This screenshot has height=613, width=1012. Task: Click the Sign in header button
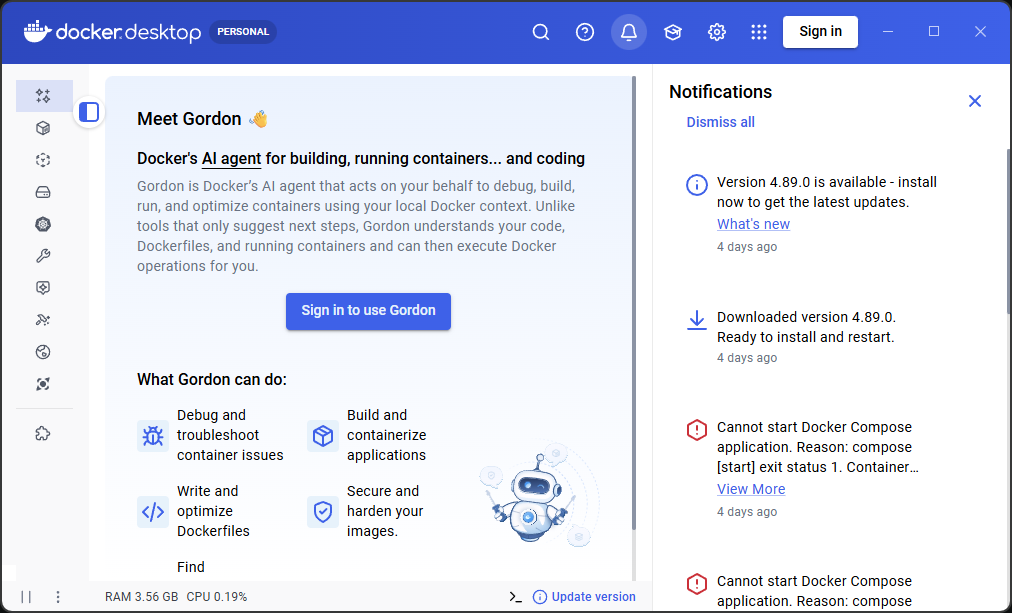click(x=820, y=32)
